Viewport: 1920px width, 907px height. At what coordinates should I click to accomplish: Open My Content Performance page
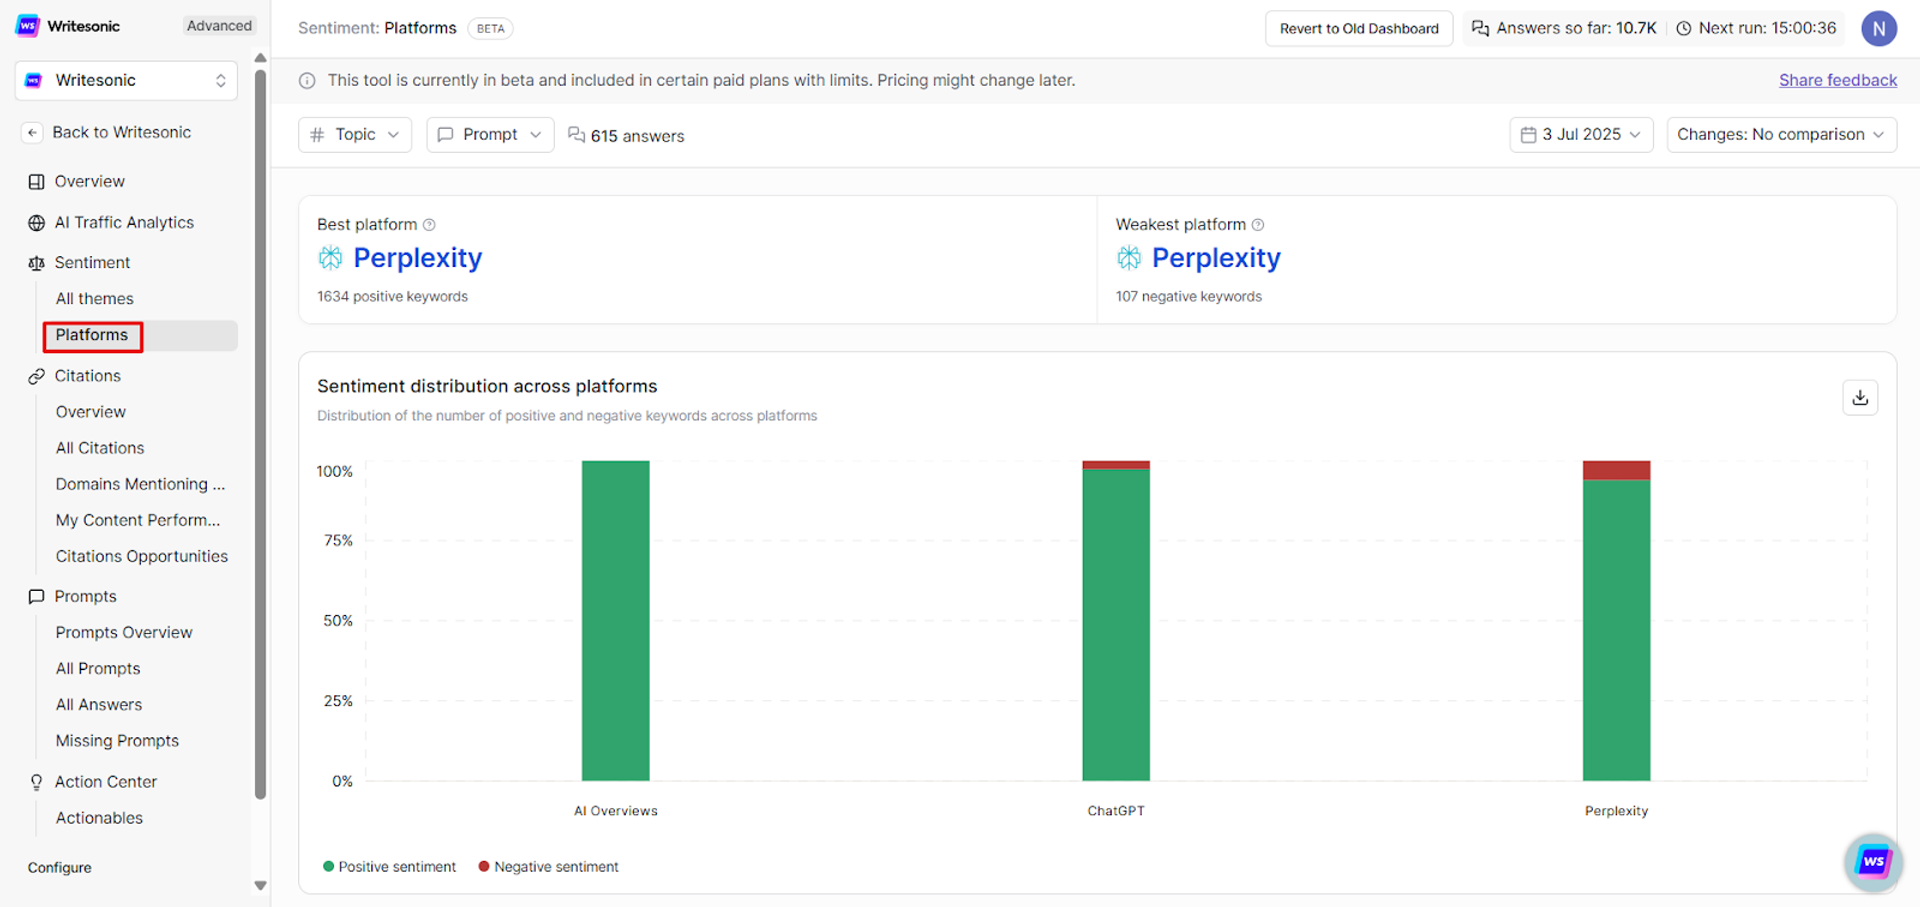tap(138, 520)
